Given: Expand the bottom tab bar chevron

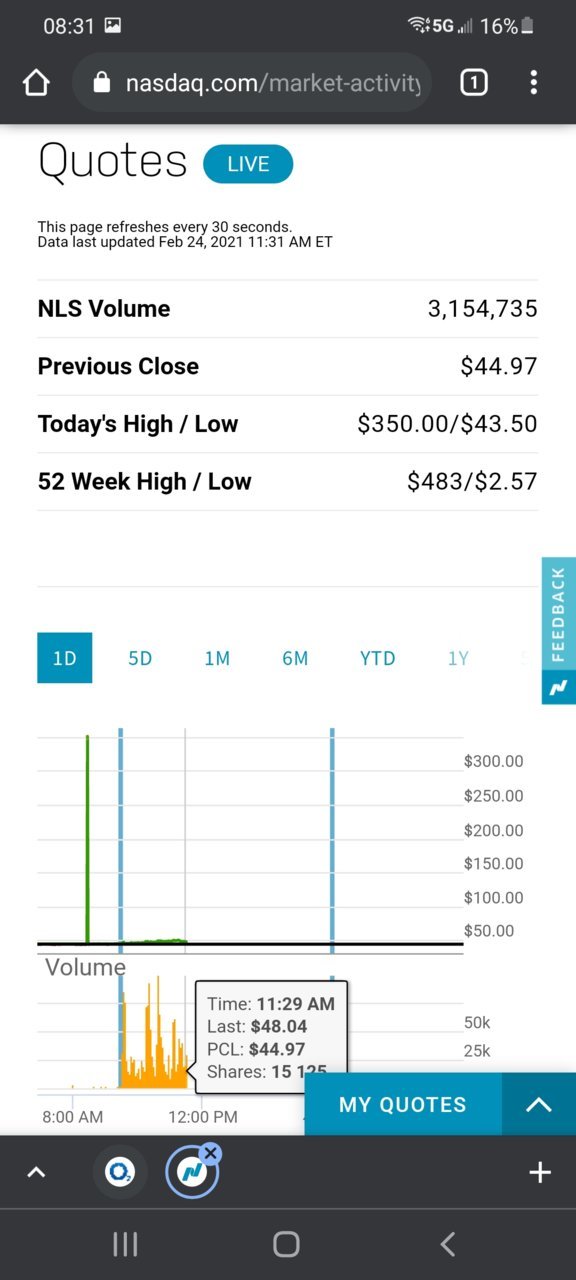Looking at the screenshot, I should coord(36,1172).
